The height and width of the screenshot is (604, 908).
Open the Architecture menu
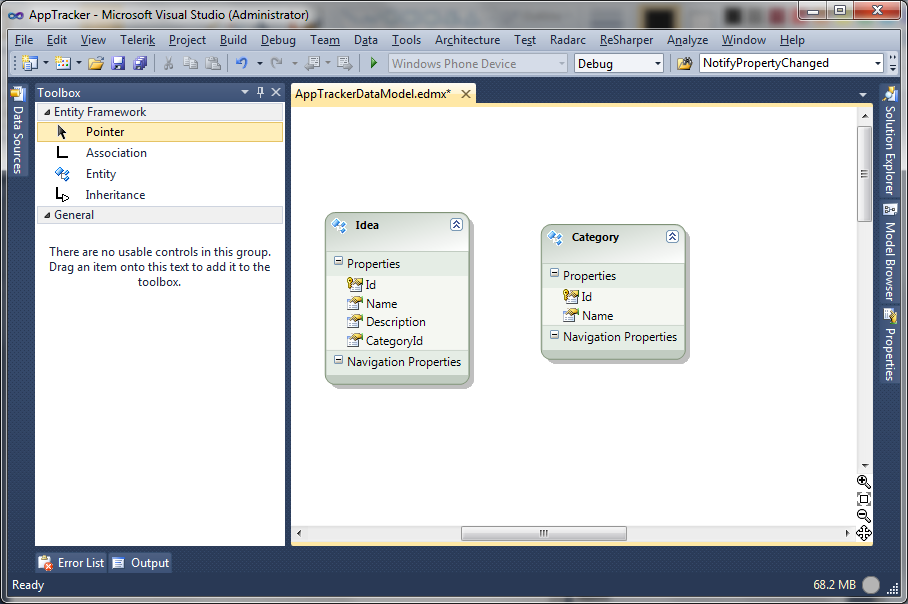pyautogui.click(x=467, y=40)
